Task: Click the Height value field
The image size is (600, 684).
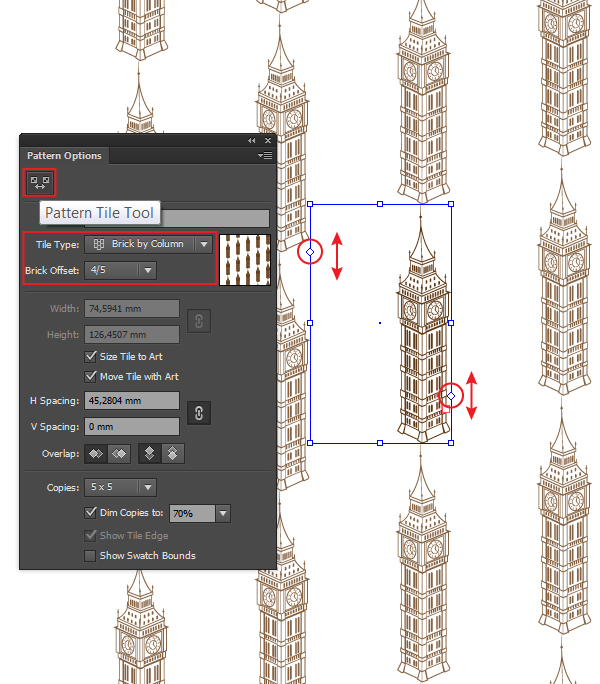Action: click(x=132, y=335)
